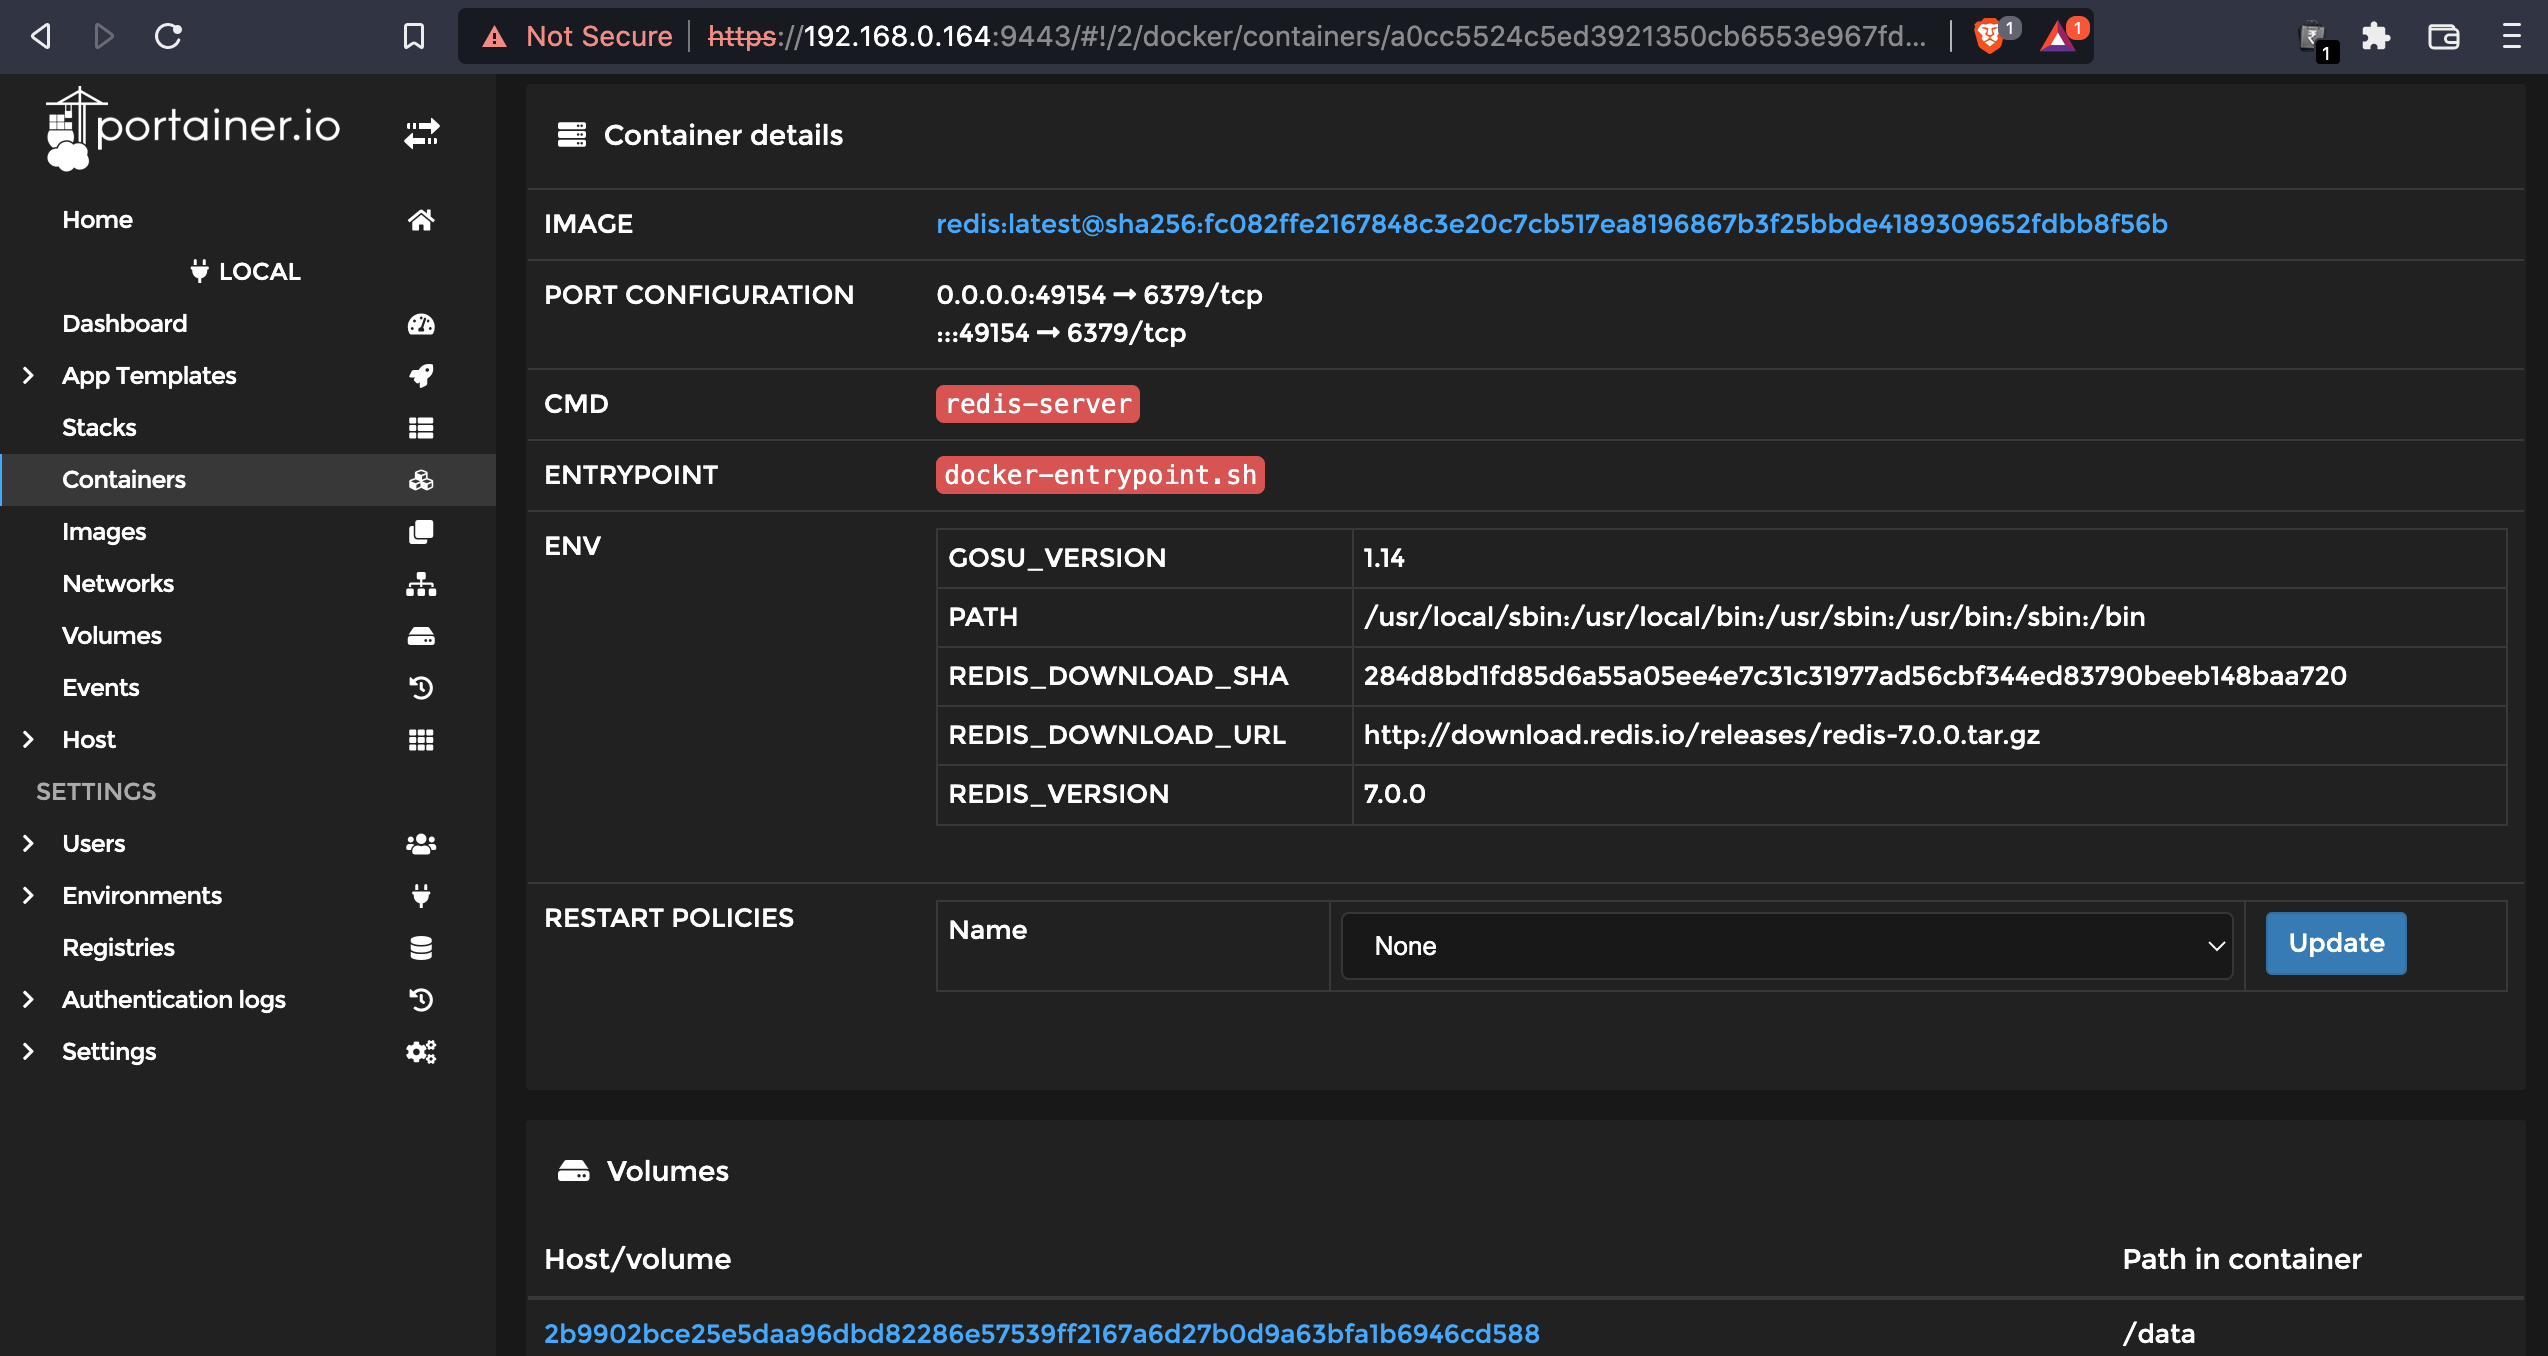
Task: Open the restart policy dropdown
Action: click(x=1786, y=945)
